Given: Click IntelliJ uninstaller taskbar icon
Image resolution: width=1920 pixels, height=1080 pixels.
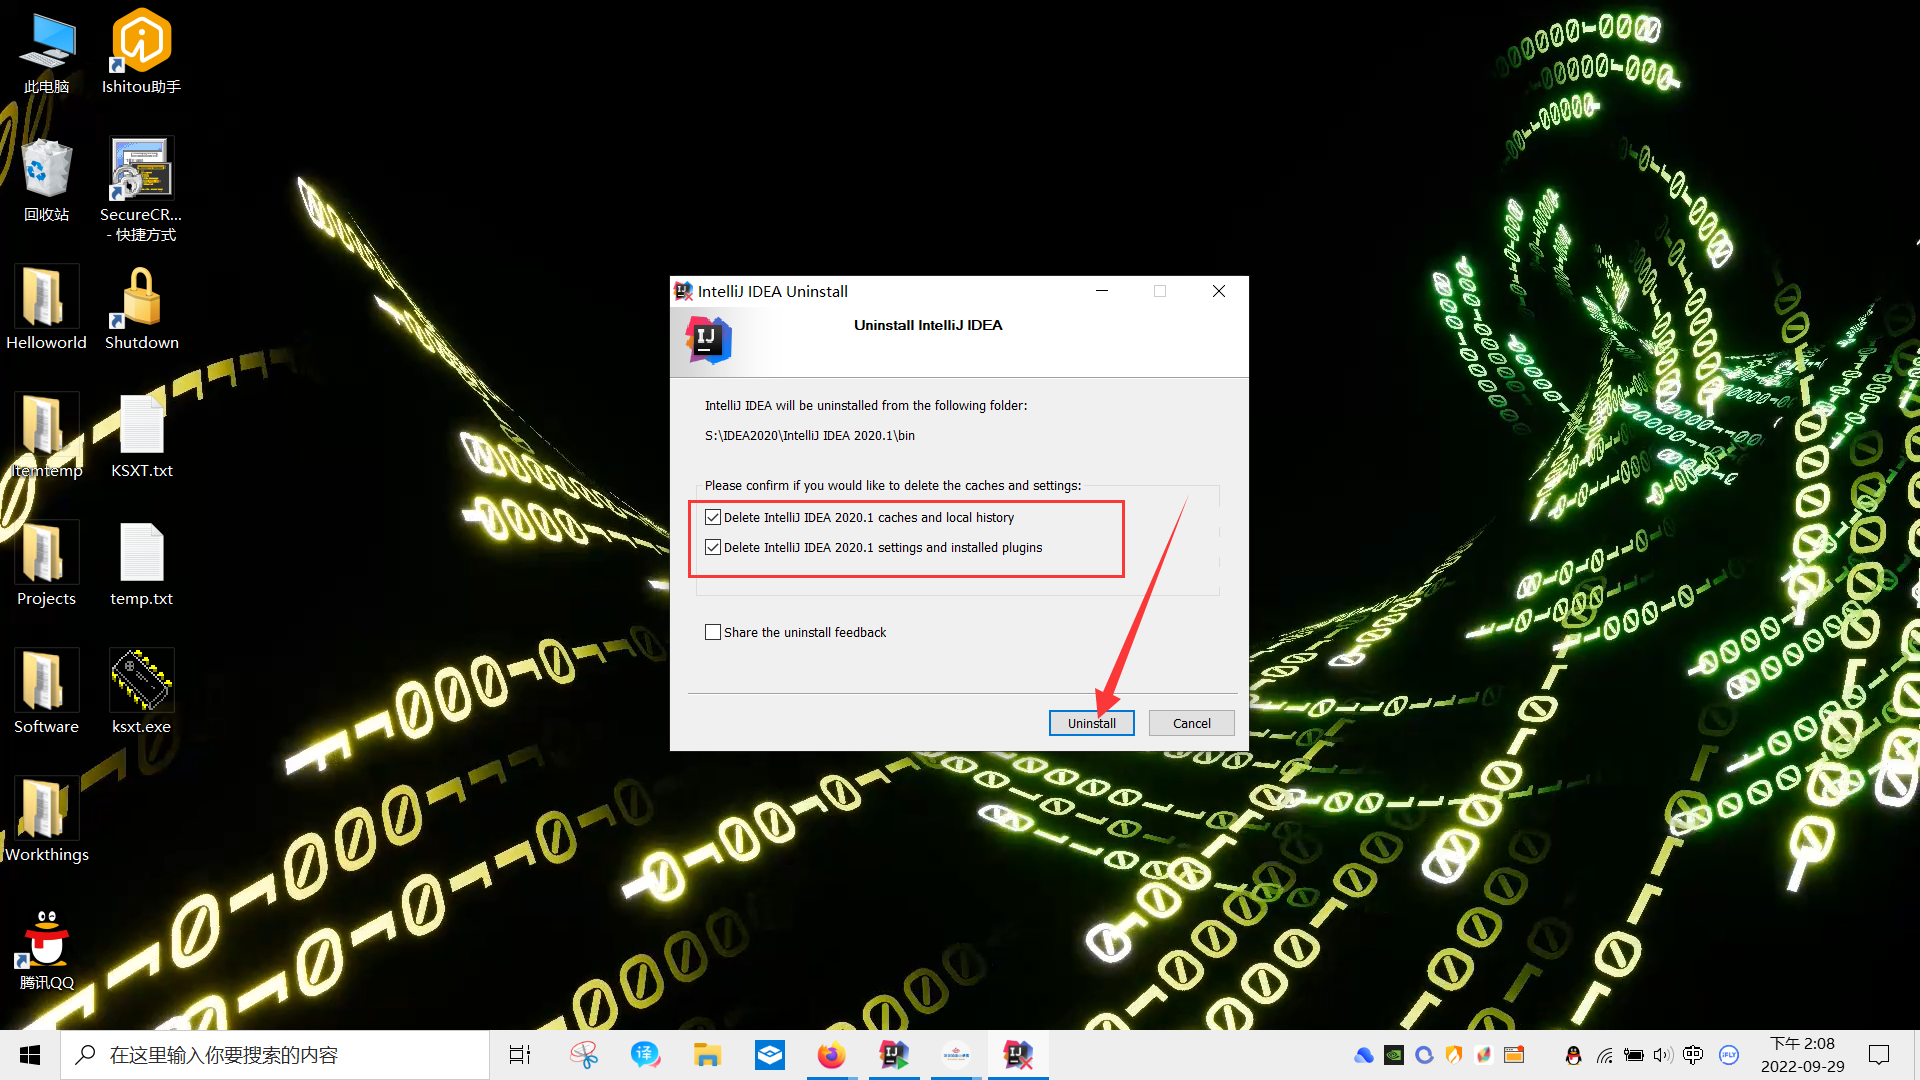Looking at the screenshot, I should pos(1018,1055).
